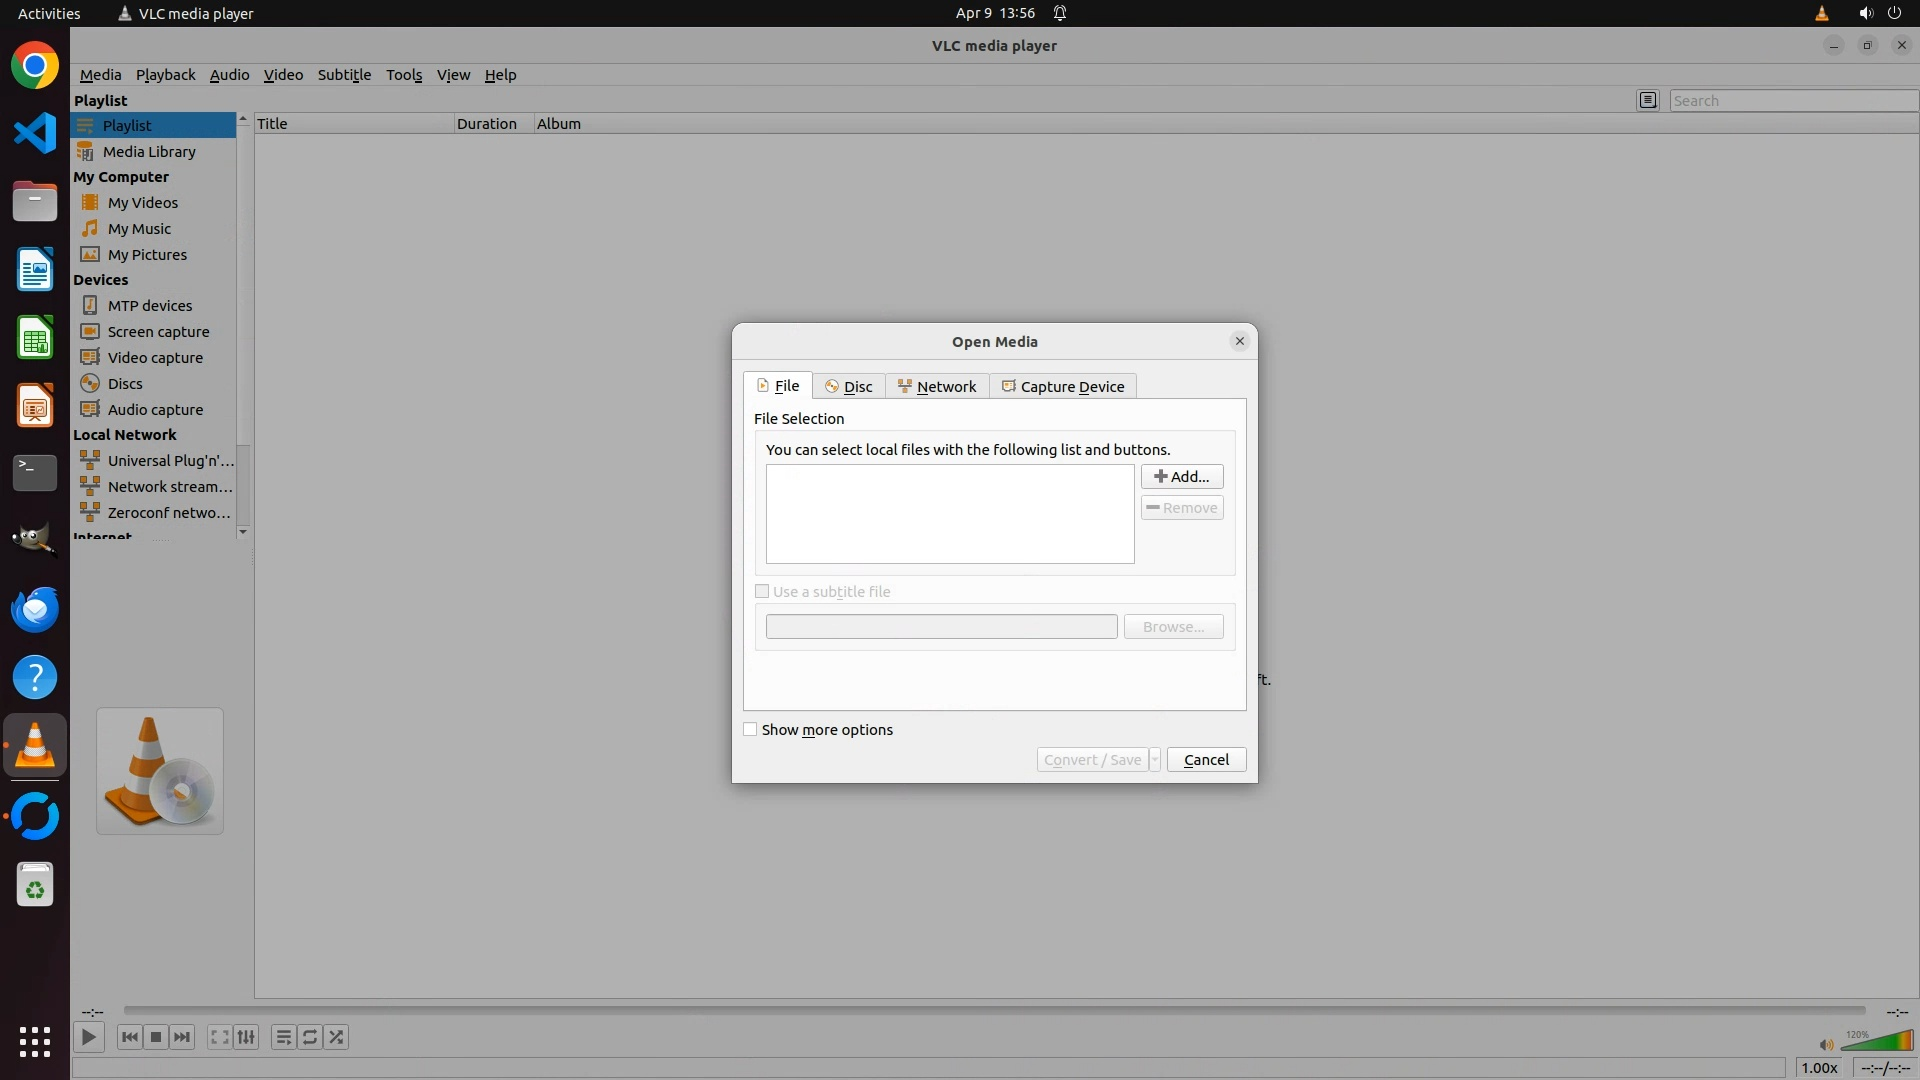Image resolution: width=1920 pixels, height=1080 pixels.
Task: Check the Show more options box
Action: click(x=750, y=730)
